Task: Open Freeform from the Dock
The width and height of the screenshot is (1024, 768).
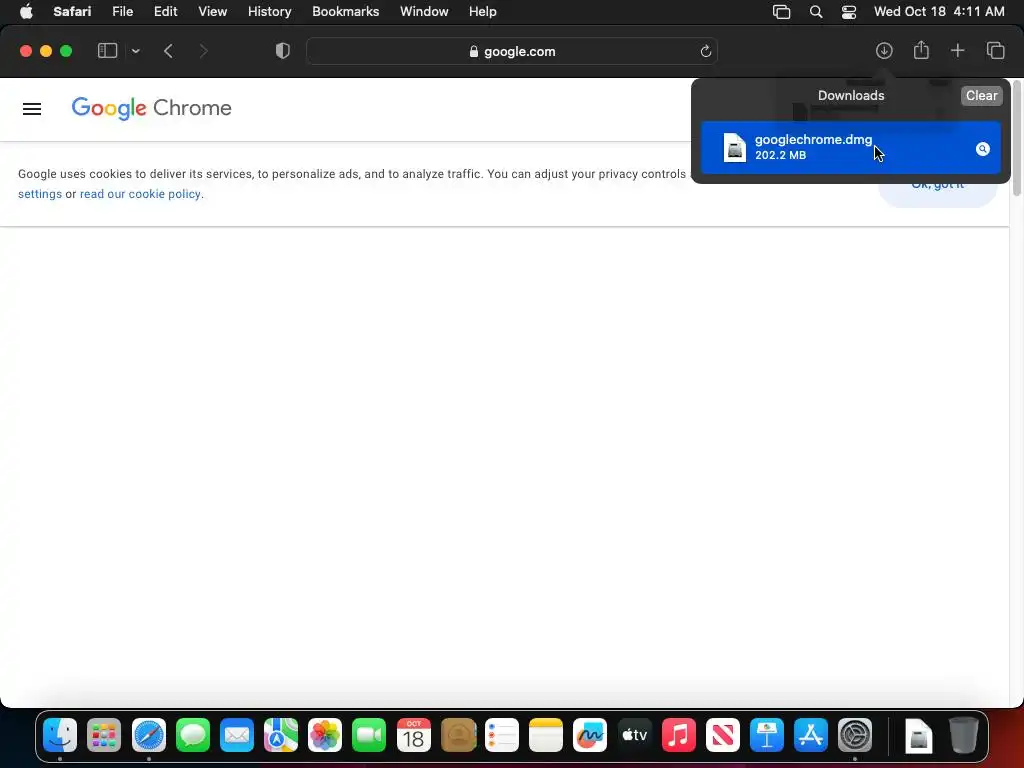Action: pyautogui.click(x=590, y=736)
